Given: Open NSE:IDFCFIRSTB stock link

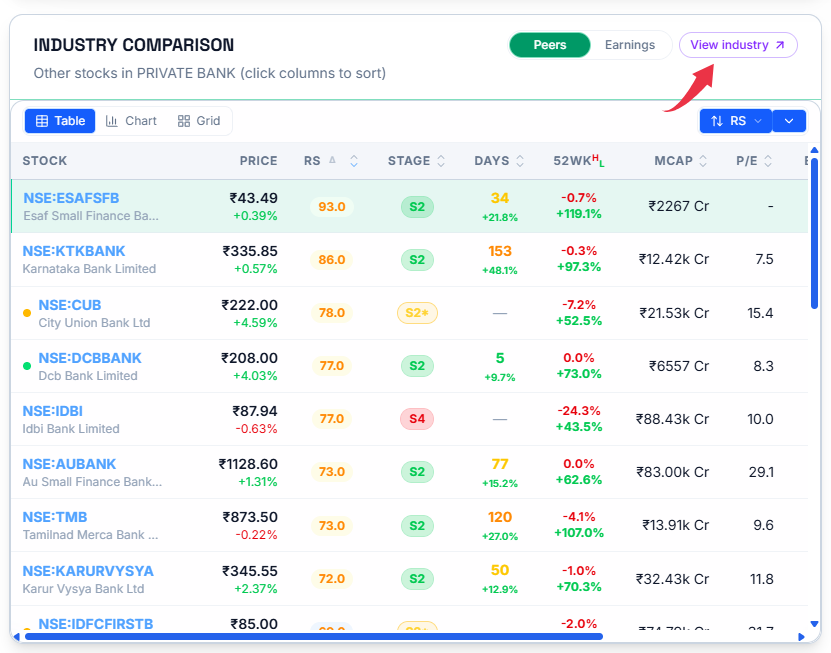Looking at the screenshot, I should point(95,624).
